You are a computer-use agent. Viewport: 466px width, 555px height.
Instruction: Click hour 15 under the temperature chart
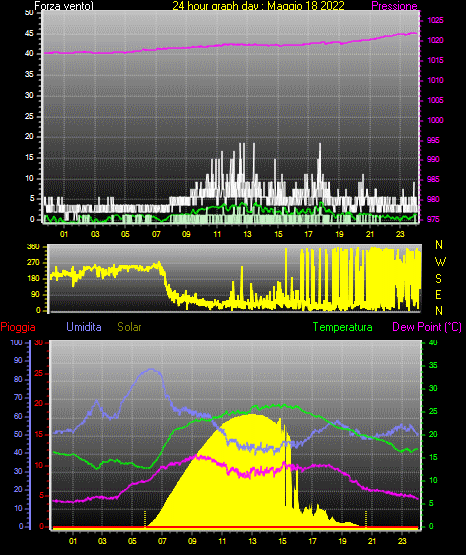(282, 541)
